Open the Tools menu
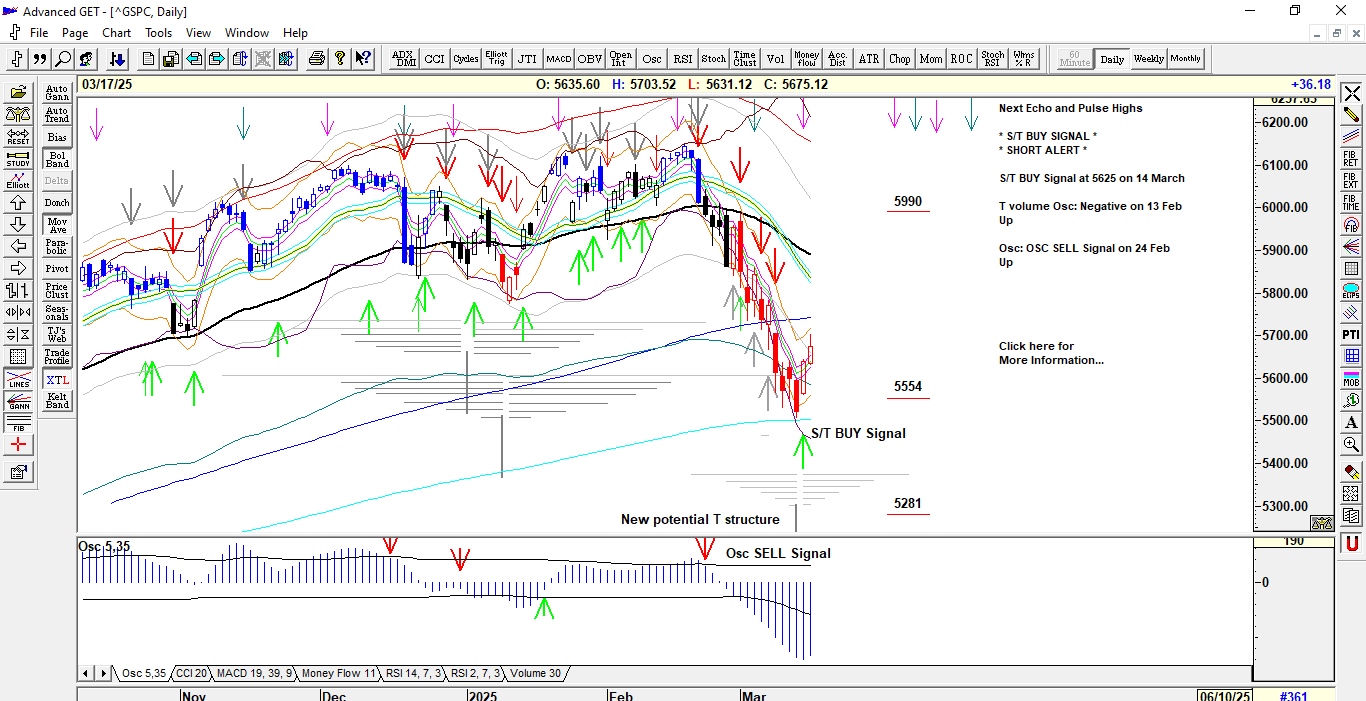Screen dimensions: 1366x701 click(158, 33)
